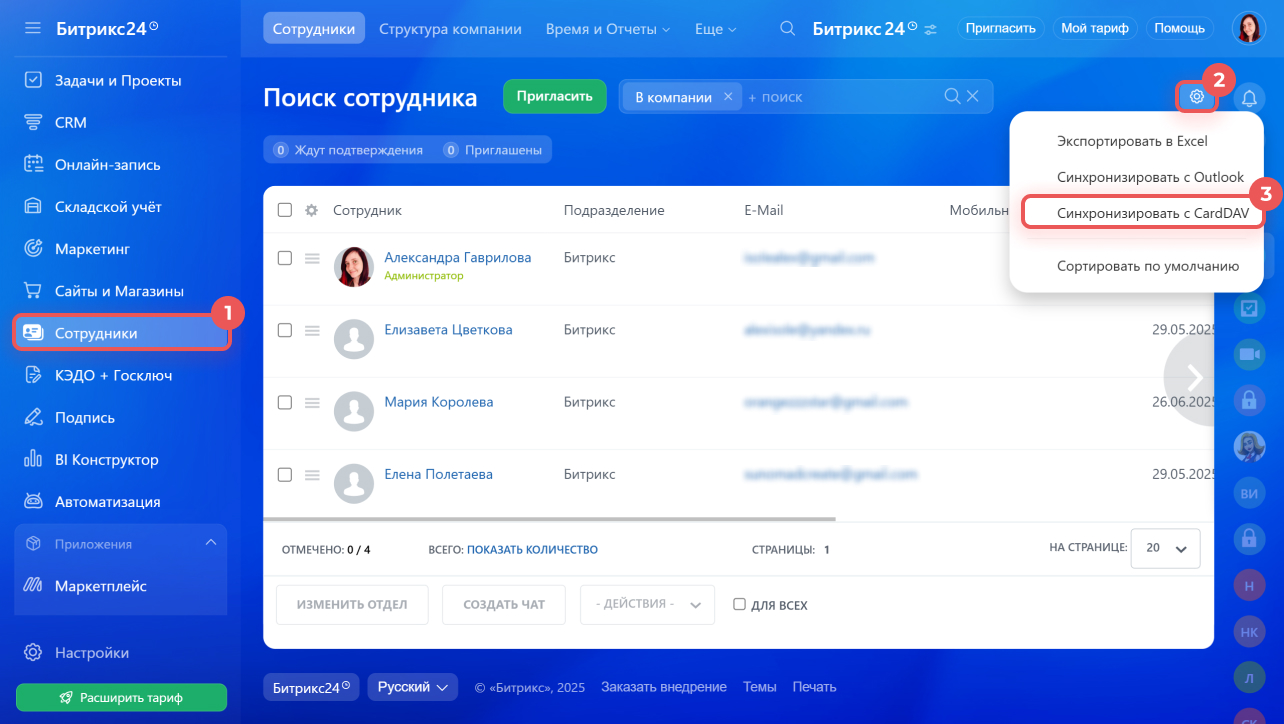Open row menu for Мария Королева
The height and width of the screenshot is (724, 1284).
pyautogui.click(x=312, y=402)
